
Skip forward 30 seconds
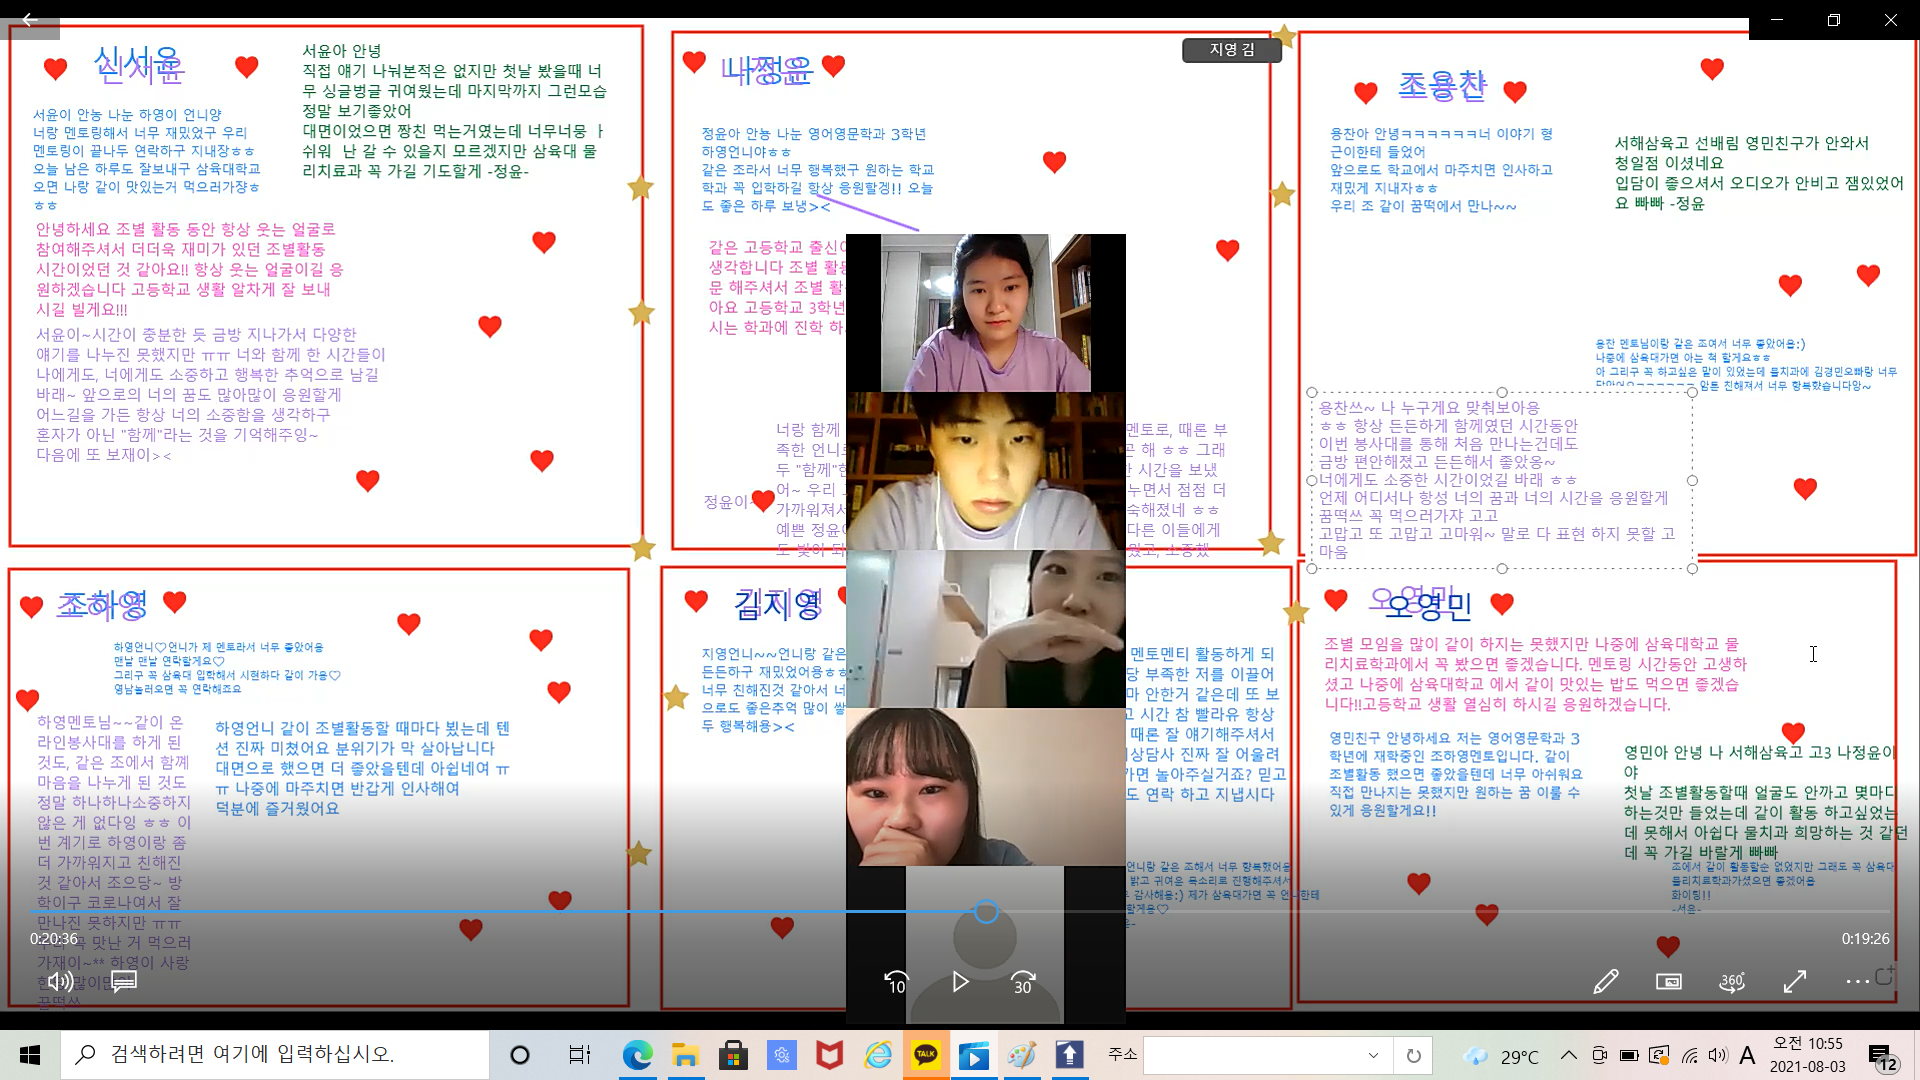[x=1023, y=982]
